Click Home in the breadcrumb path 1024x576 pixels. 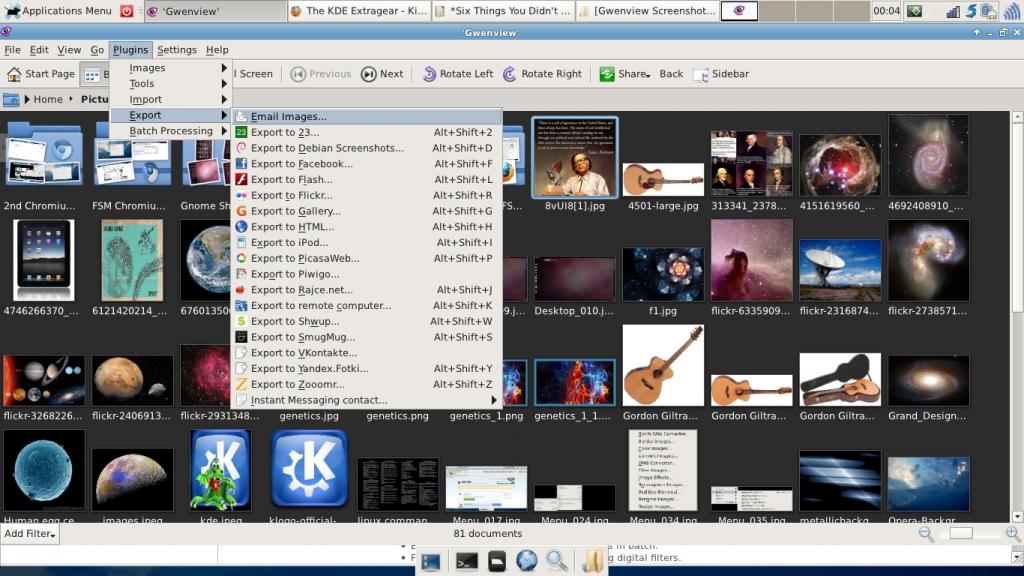48,99
